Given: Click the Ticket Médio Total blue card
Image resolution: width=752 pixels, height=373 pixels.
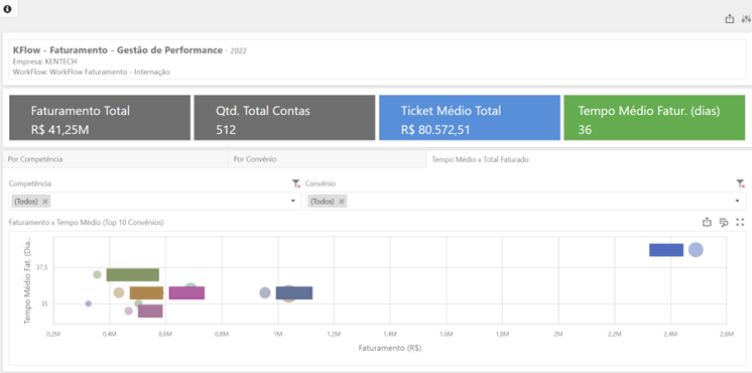Looking at the screenshot, I should coord(470,118).
